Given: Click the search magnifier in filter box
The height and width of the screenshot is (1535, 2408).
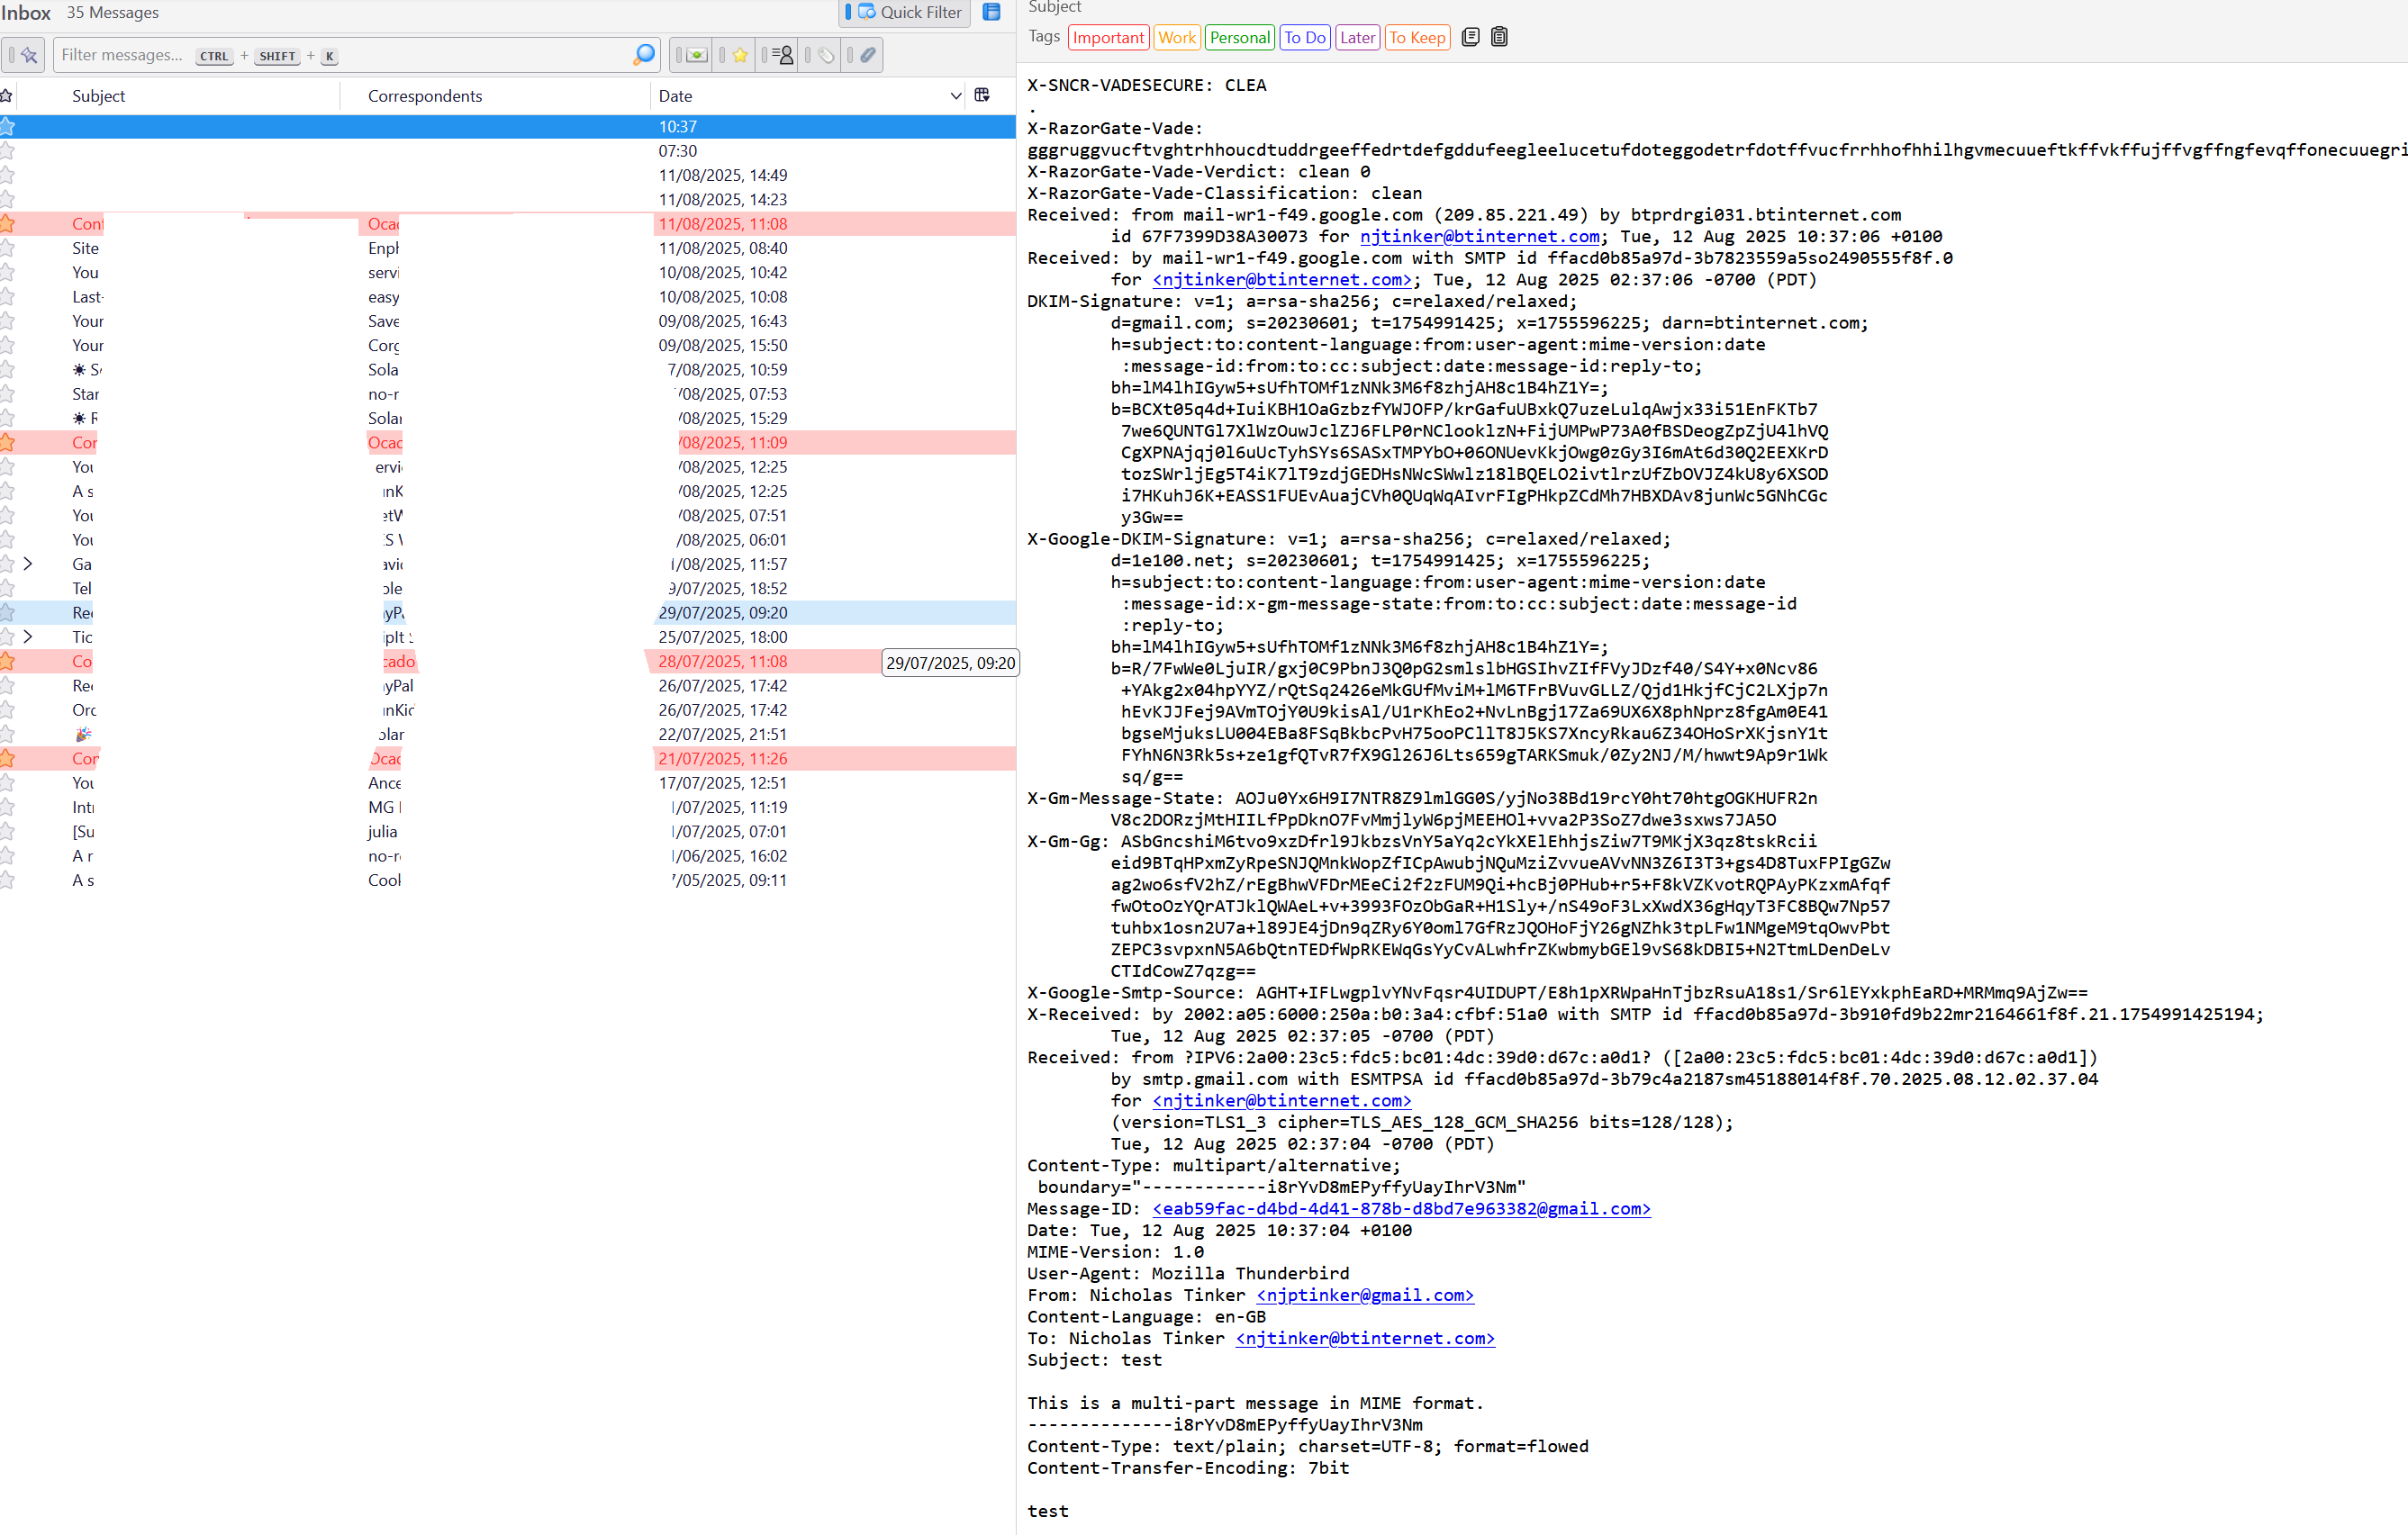Looking at the screenshot, I should 644,54.
